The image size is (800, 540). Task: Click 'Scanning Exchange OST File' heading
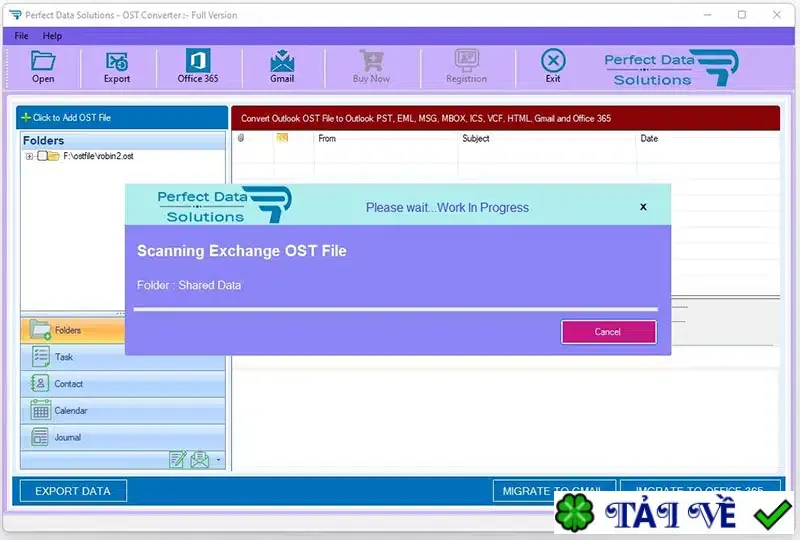coord(242,251)
